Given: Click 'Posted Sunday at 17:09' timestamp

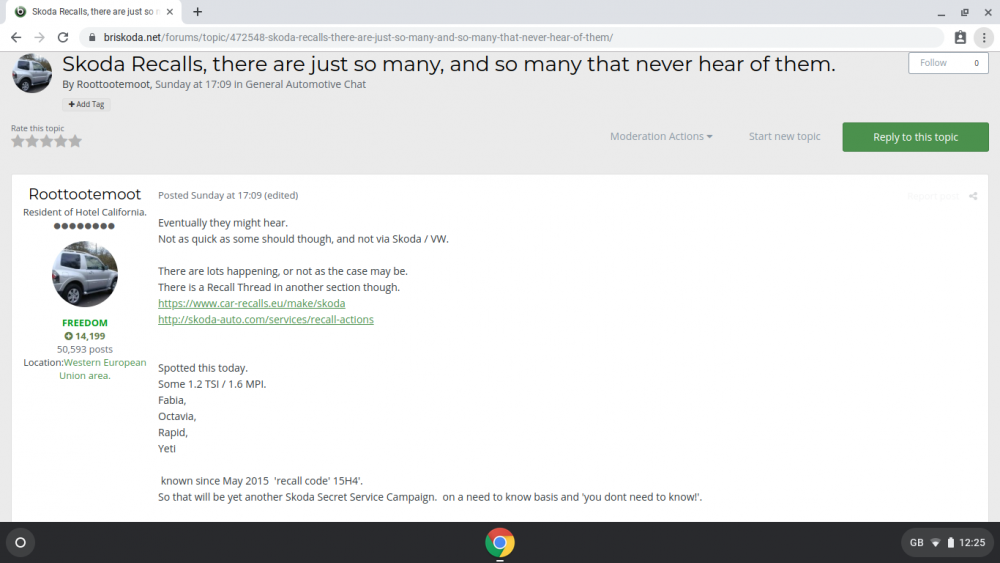Looking at the screenshot, I should click(x=210, y=195).
